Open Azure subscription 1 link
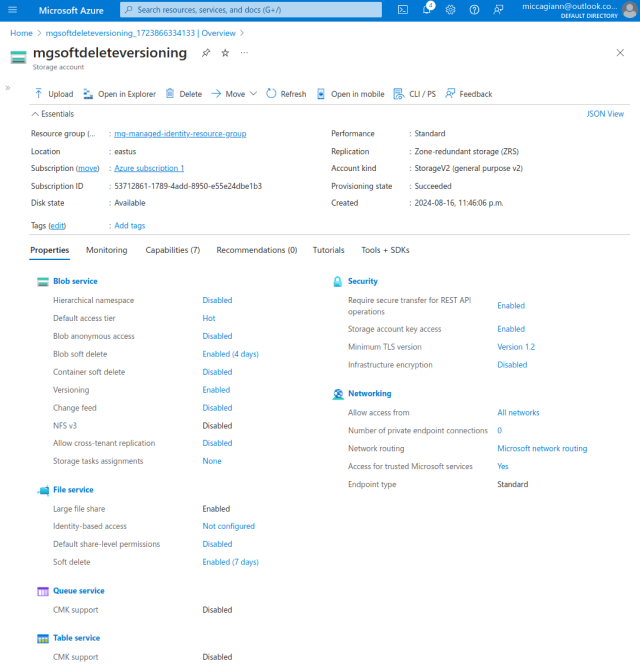Image resolution: width=640 pixels, height=667 pixels. (149, 168)
